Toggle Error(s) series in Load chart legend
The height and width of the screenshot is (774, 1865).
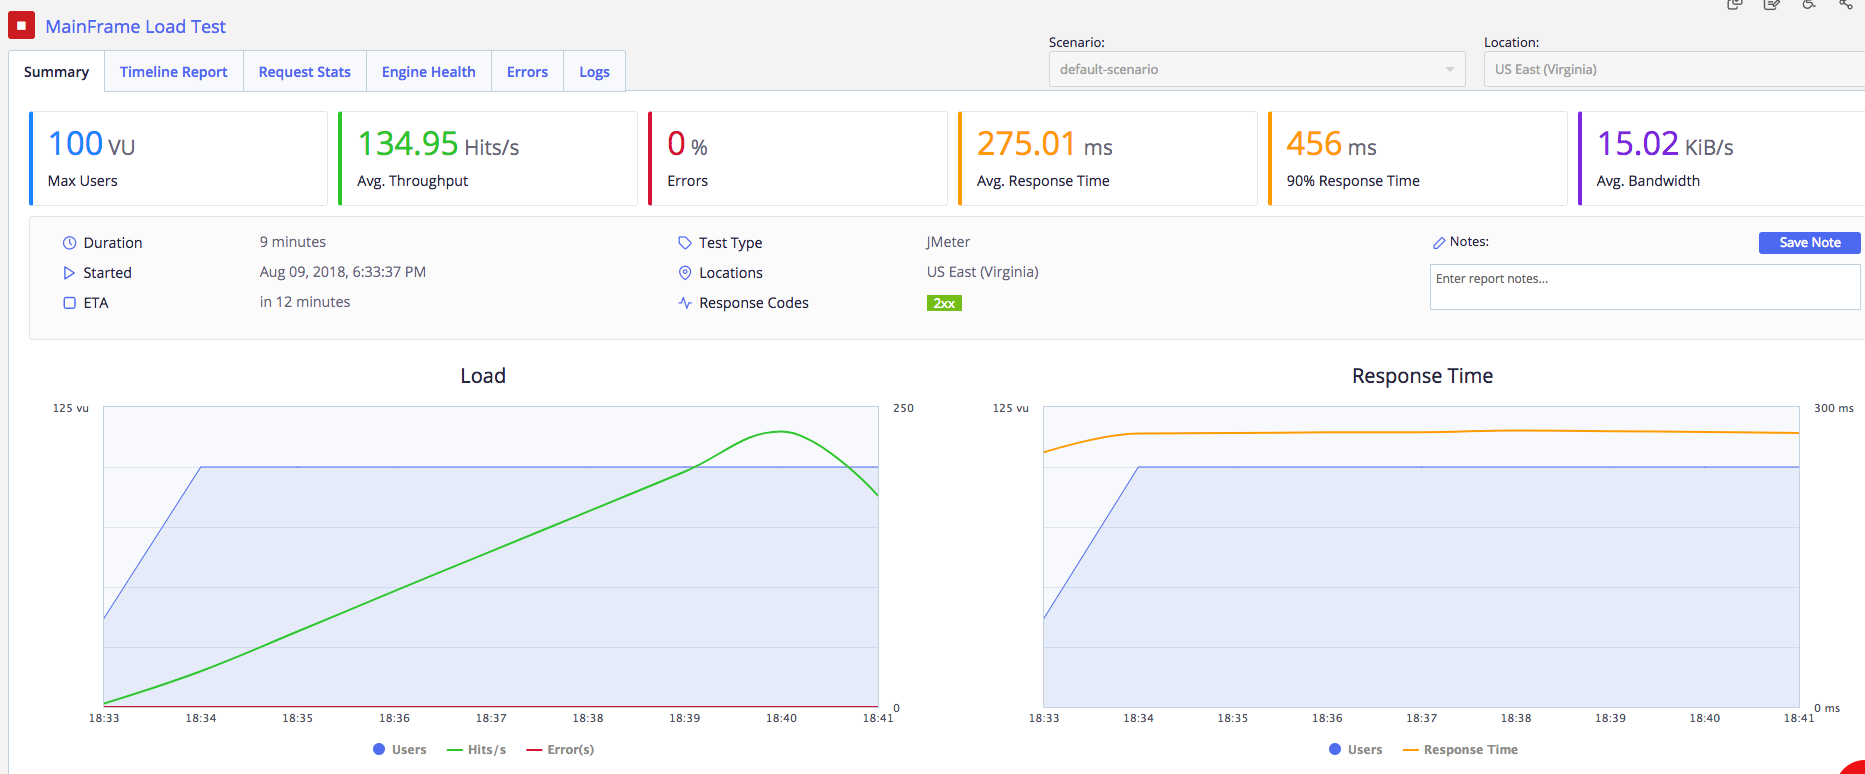560,750
